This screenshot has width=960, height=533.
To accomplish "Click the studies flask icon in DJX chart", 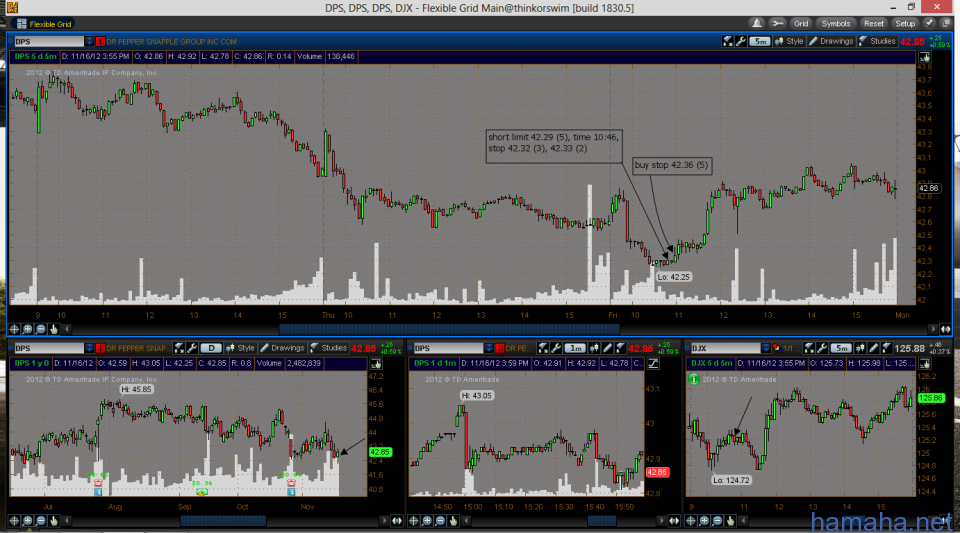I will click(887, 348).
